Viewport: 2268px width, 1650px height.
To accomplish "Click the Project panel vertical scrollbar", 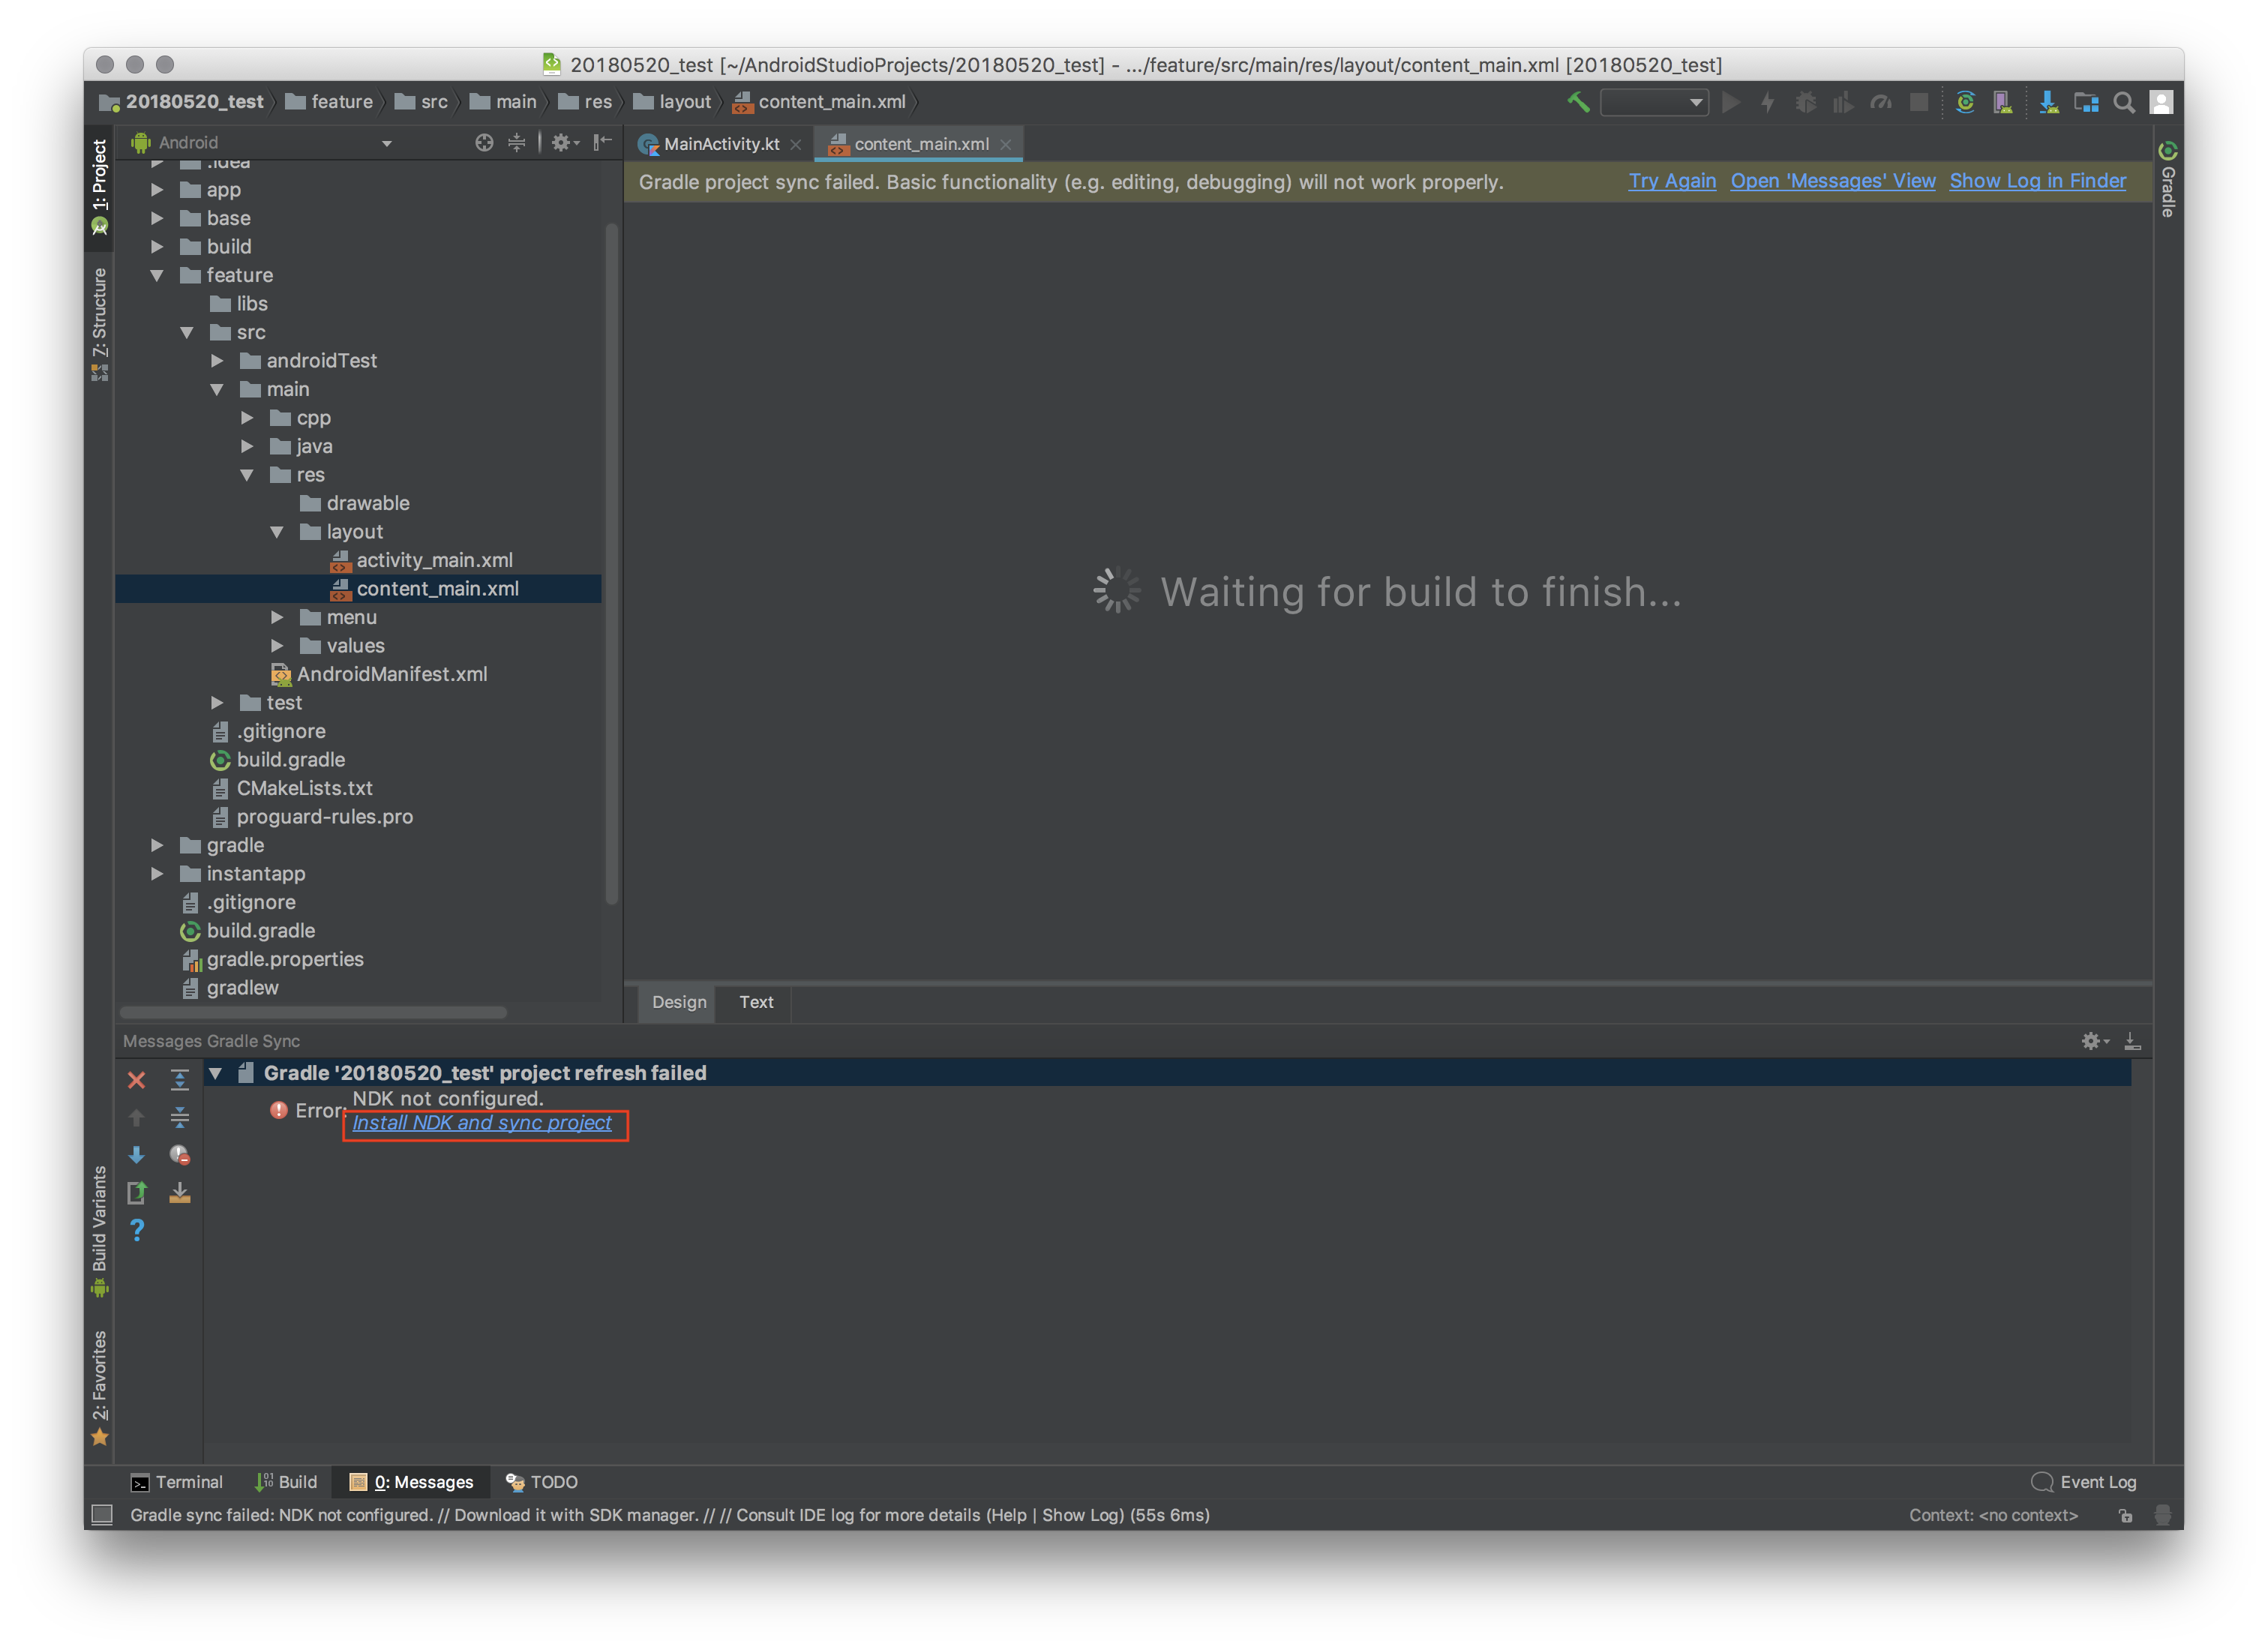I will pyautogui.click(x=611, y=563).
